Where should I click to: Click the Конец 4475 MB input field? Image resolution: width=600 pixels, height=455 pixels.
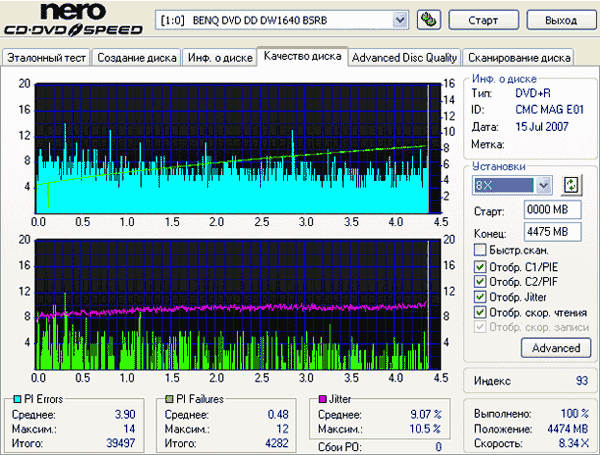553,232
